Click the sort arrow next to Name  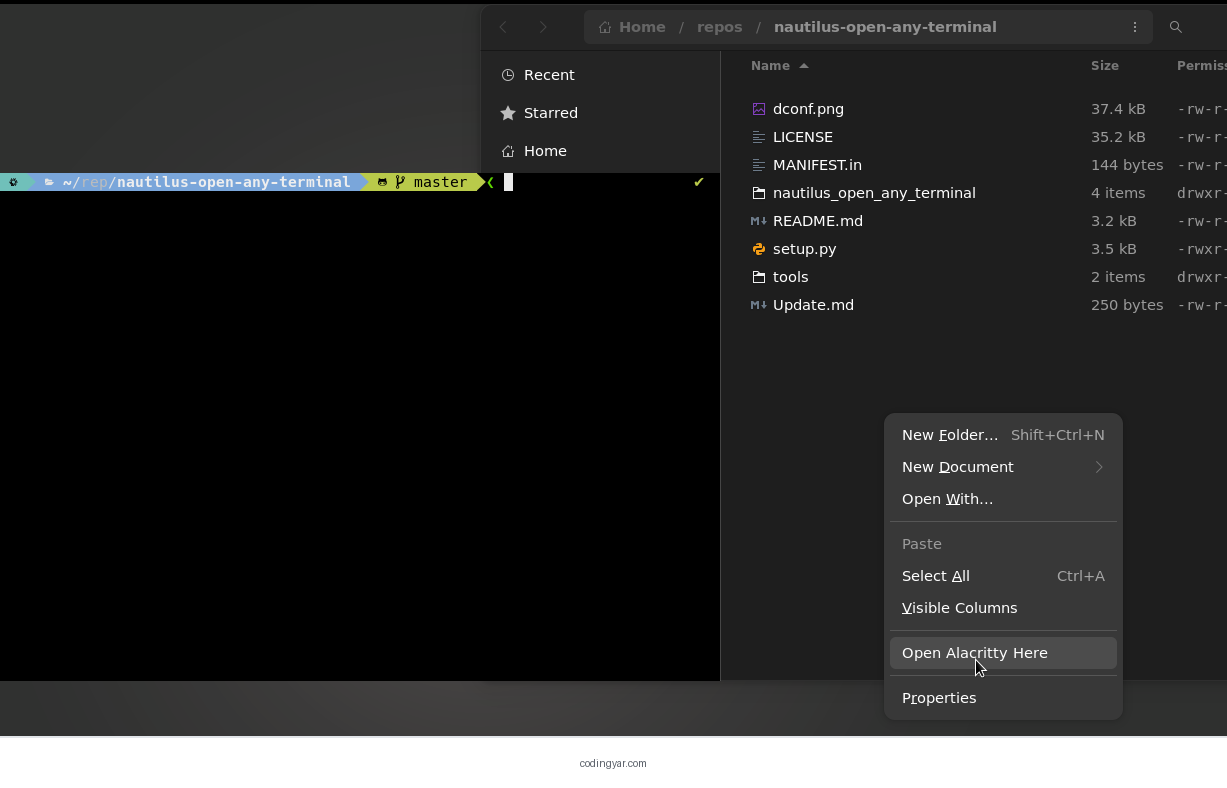coord(804,66)
